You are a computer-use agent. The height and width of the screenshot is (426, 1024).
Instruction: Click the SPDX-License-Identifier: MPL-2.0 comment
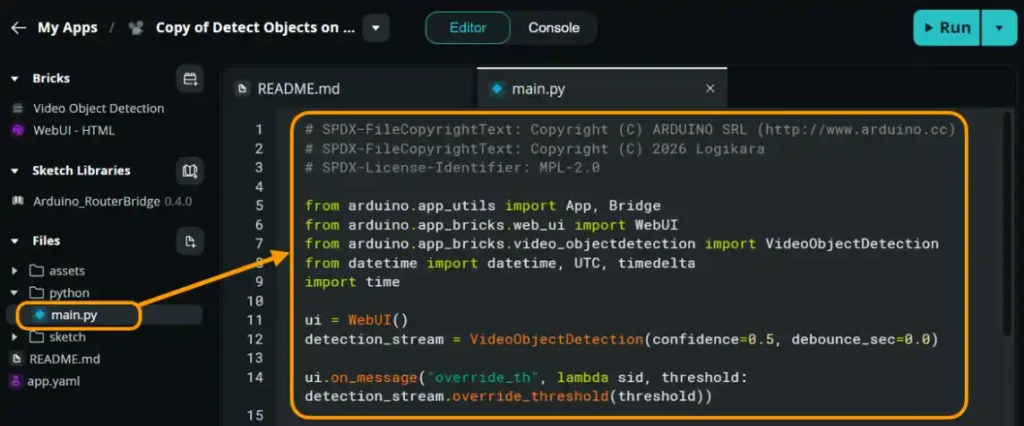(x=453, y=168)
